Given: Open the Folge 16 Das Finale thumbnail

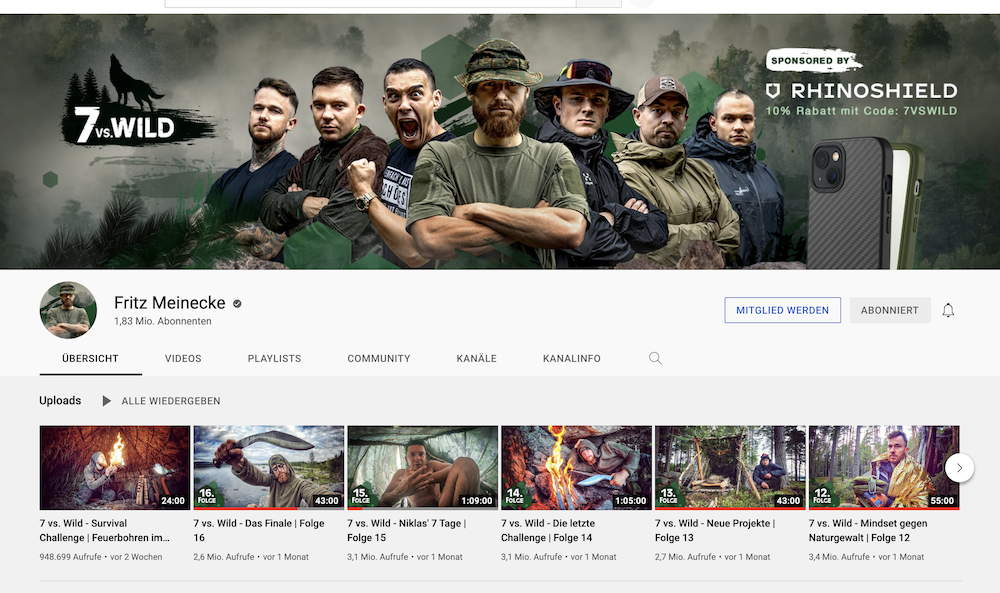Looking at the screenshot, I should [x=268, y=467].
